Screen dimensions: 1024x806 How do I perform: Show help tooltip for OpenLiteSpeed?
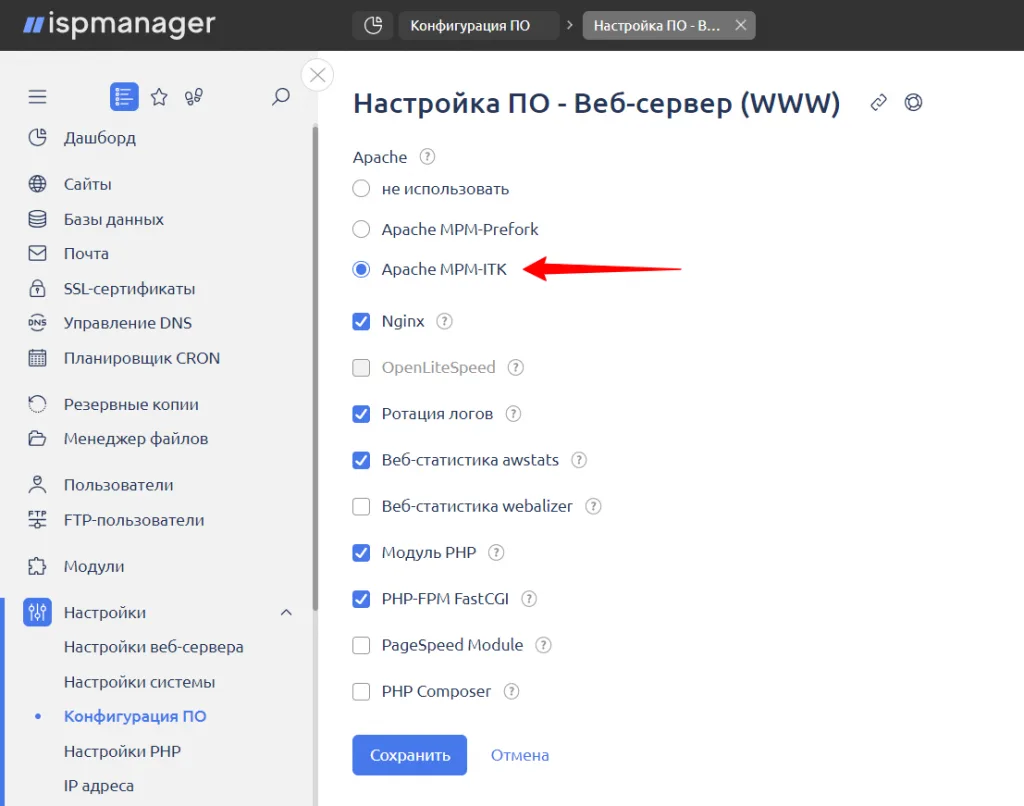coord(515,368)
